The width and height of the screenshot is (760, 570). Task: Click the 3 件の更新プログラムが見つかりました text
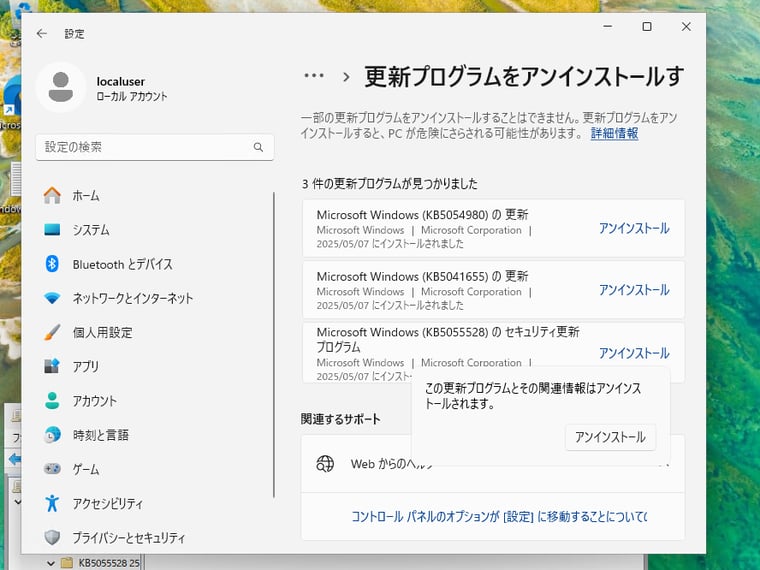[x=390, y=184]
